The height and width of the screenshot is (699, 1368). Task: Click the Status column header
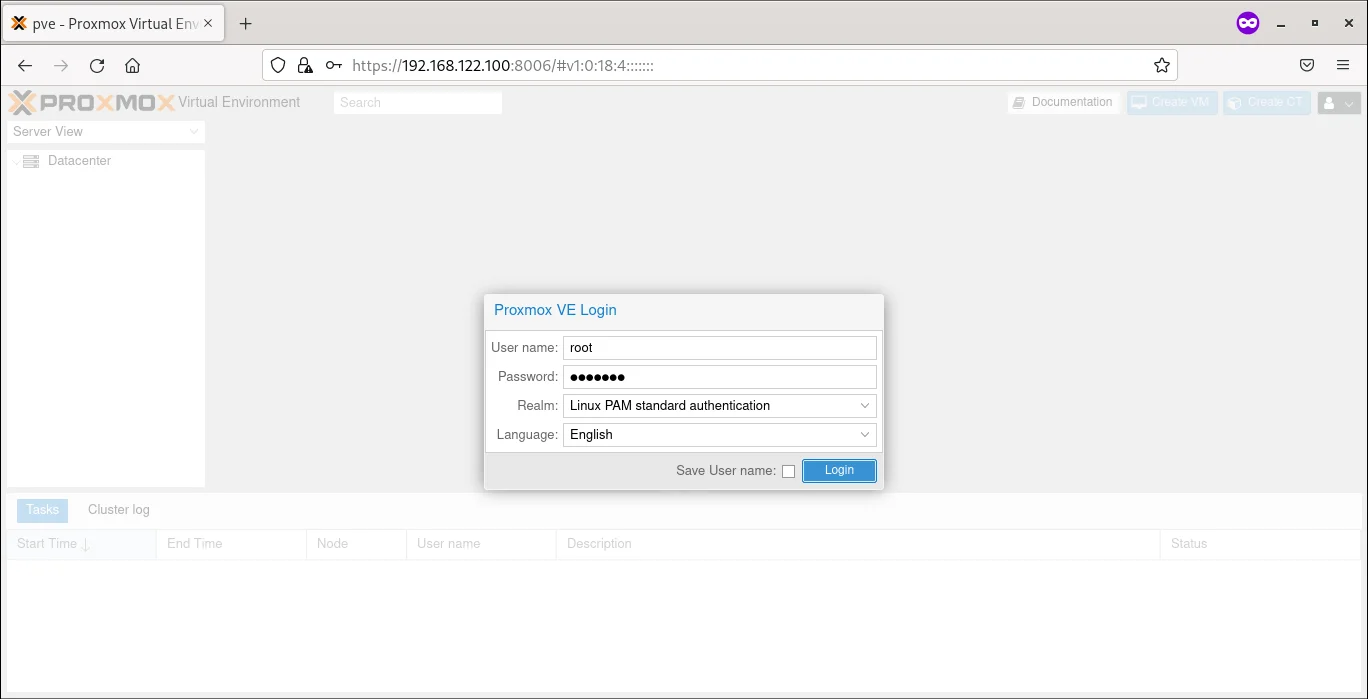coord(1260,544)
